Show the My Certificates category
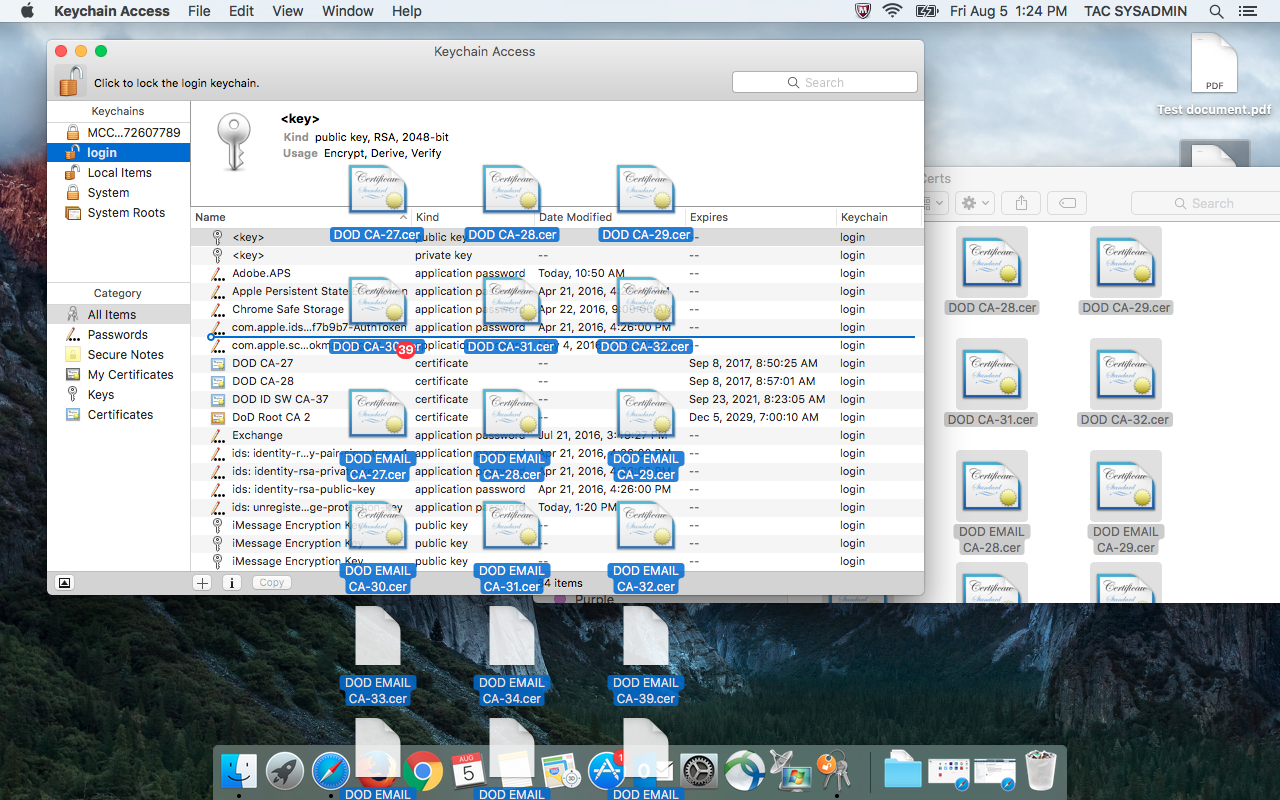Screen dimensions: 1280x800 pyautogui.click(x=118, y=375)
